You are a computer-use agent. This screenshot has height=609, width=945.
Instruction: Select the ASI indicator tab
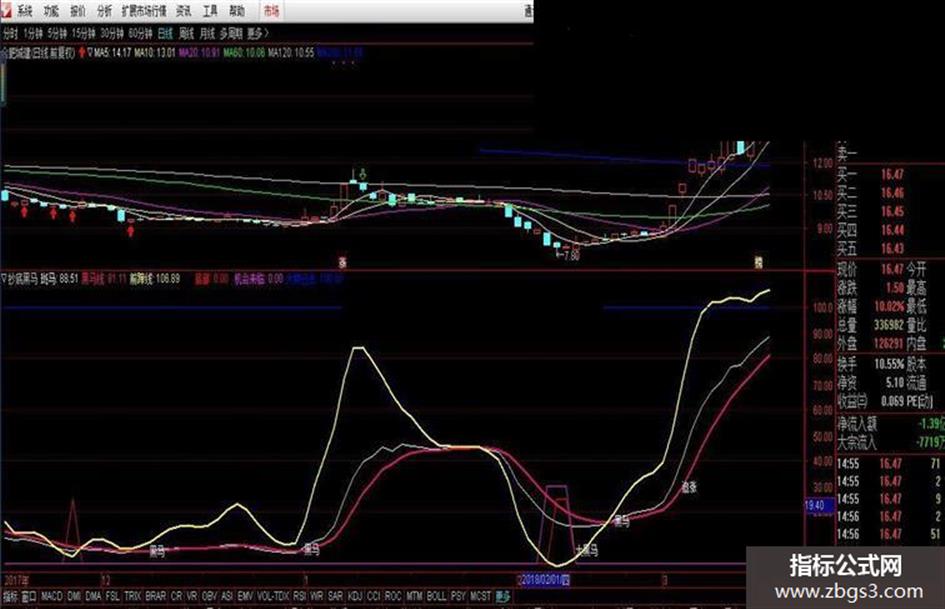pos(227,596)
